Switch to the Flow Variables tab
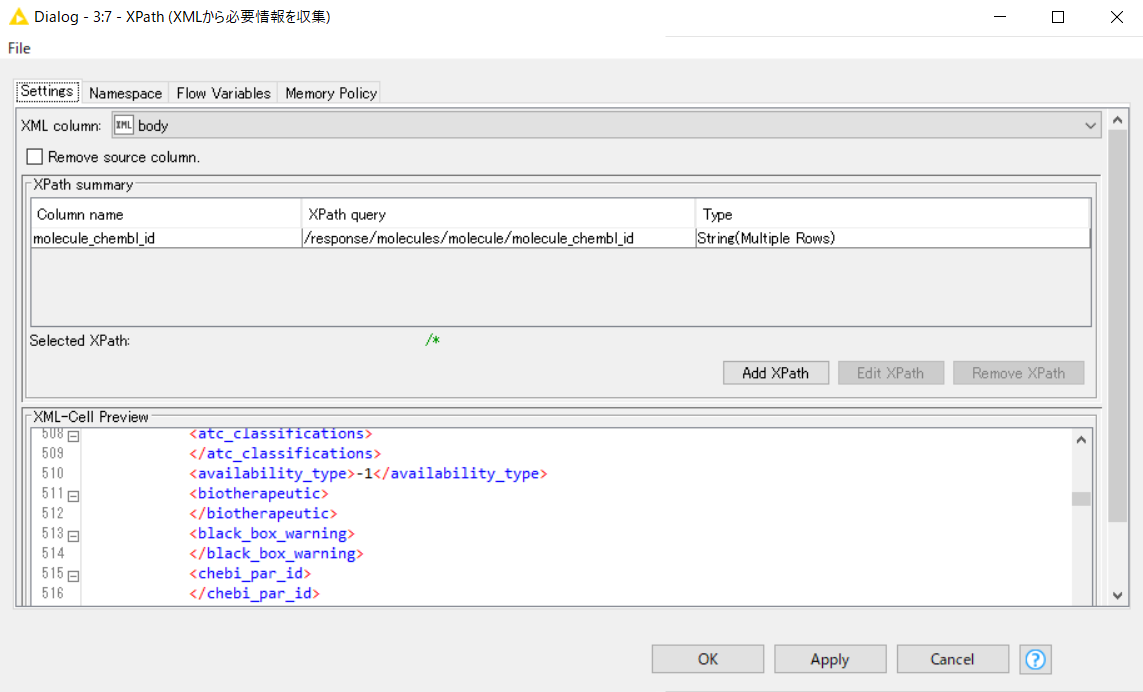The width and height of the screenshot is (1143, 692). 222,93
